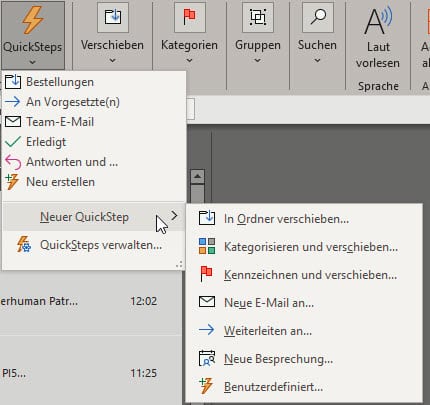Screen dimensions: 430x405
Task: Click the colored squares Kategorisieren icon
Action: click(x=207, y=246)
